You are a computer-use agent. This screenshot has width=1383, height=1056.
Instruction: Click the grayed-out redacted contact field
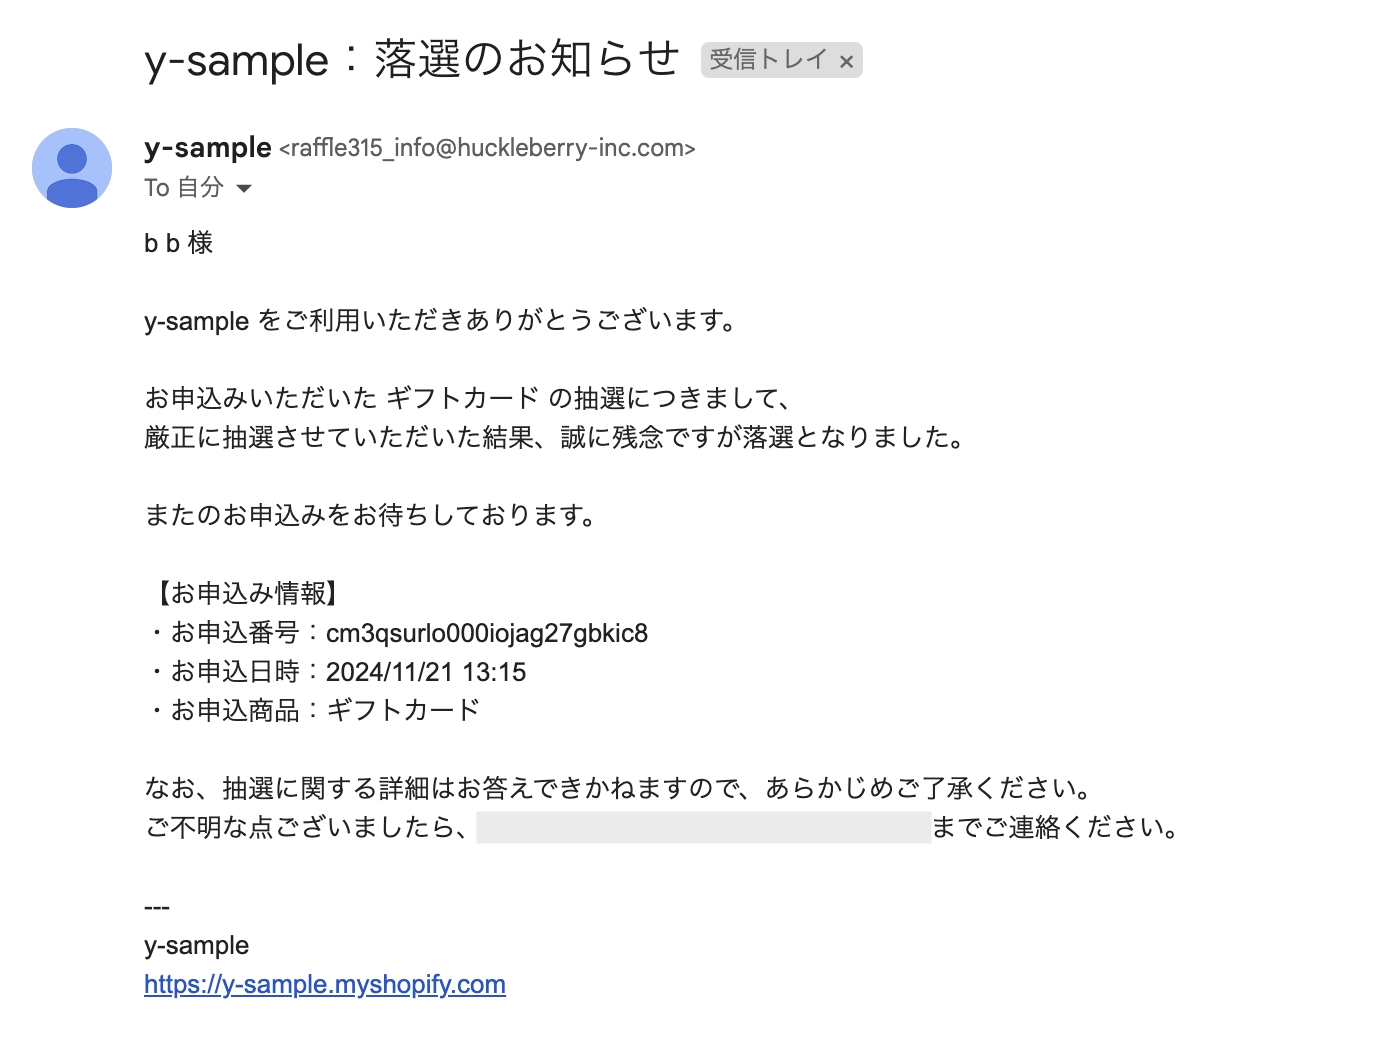pos(703,827)
